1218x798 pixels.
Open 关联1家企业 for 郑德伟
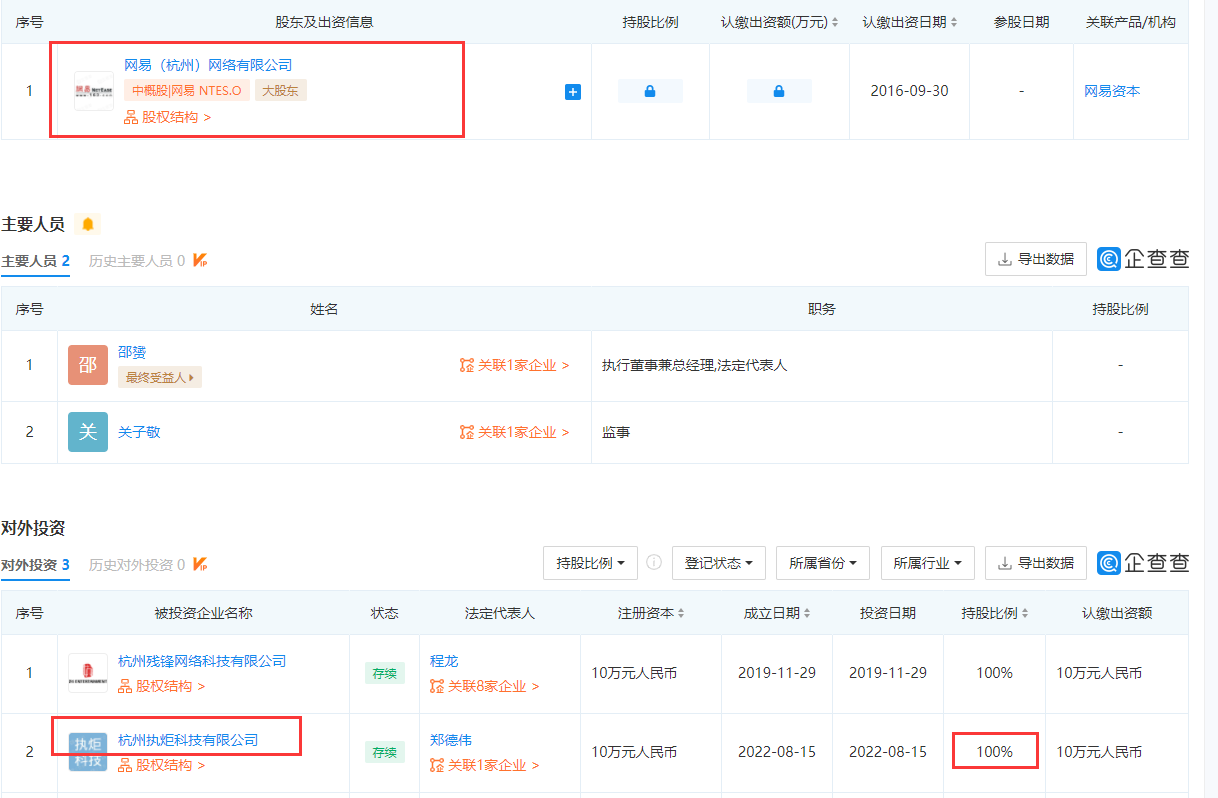[x=485, y=765]
